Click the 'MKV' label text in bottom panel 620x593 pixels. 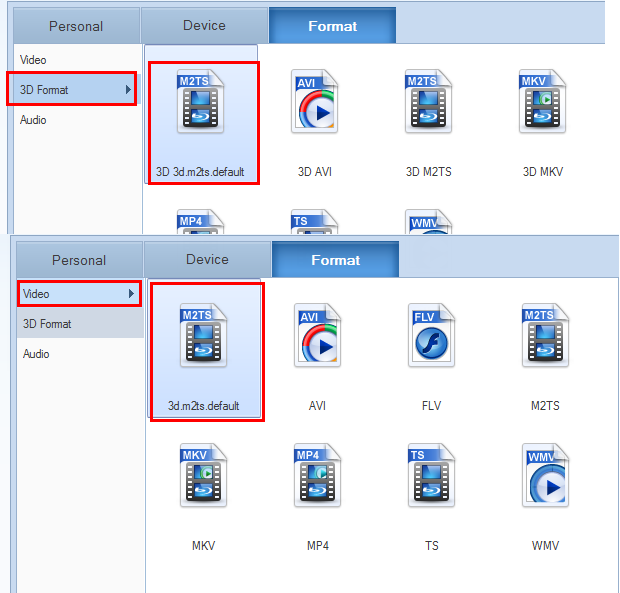point(204,546)
